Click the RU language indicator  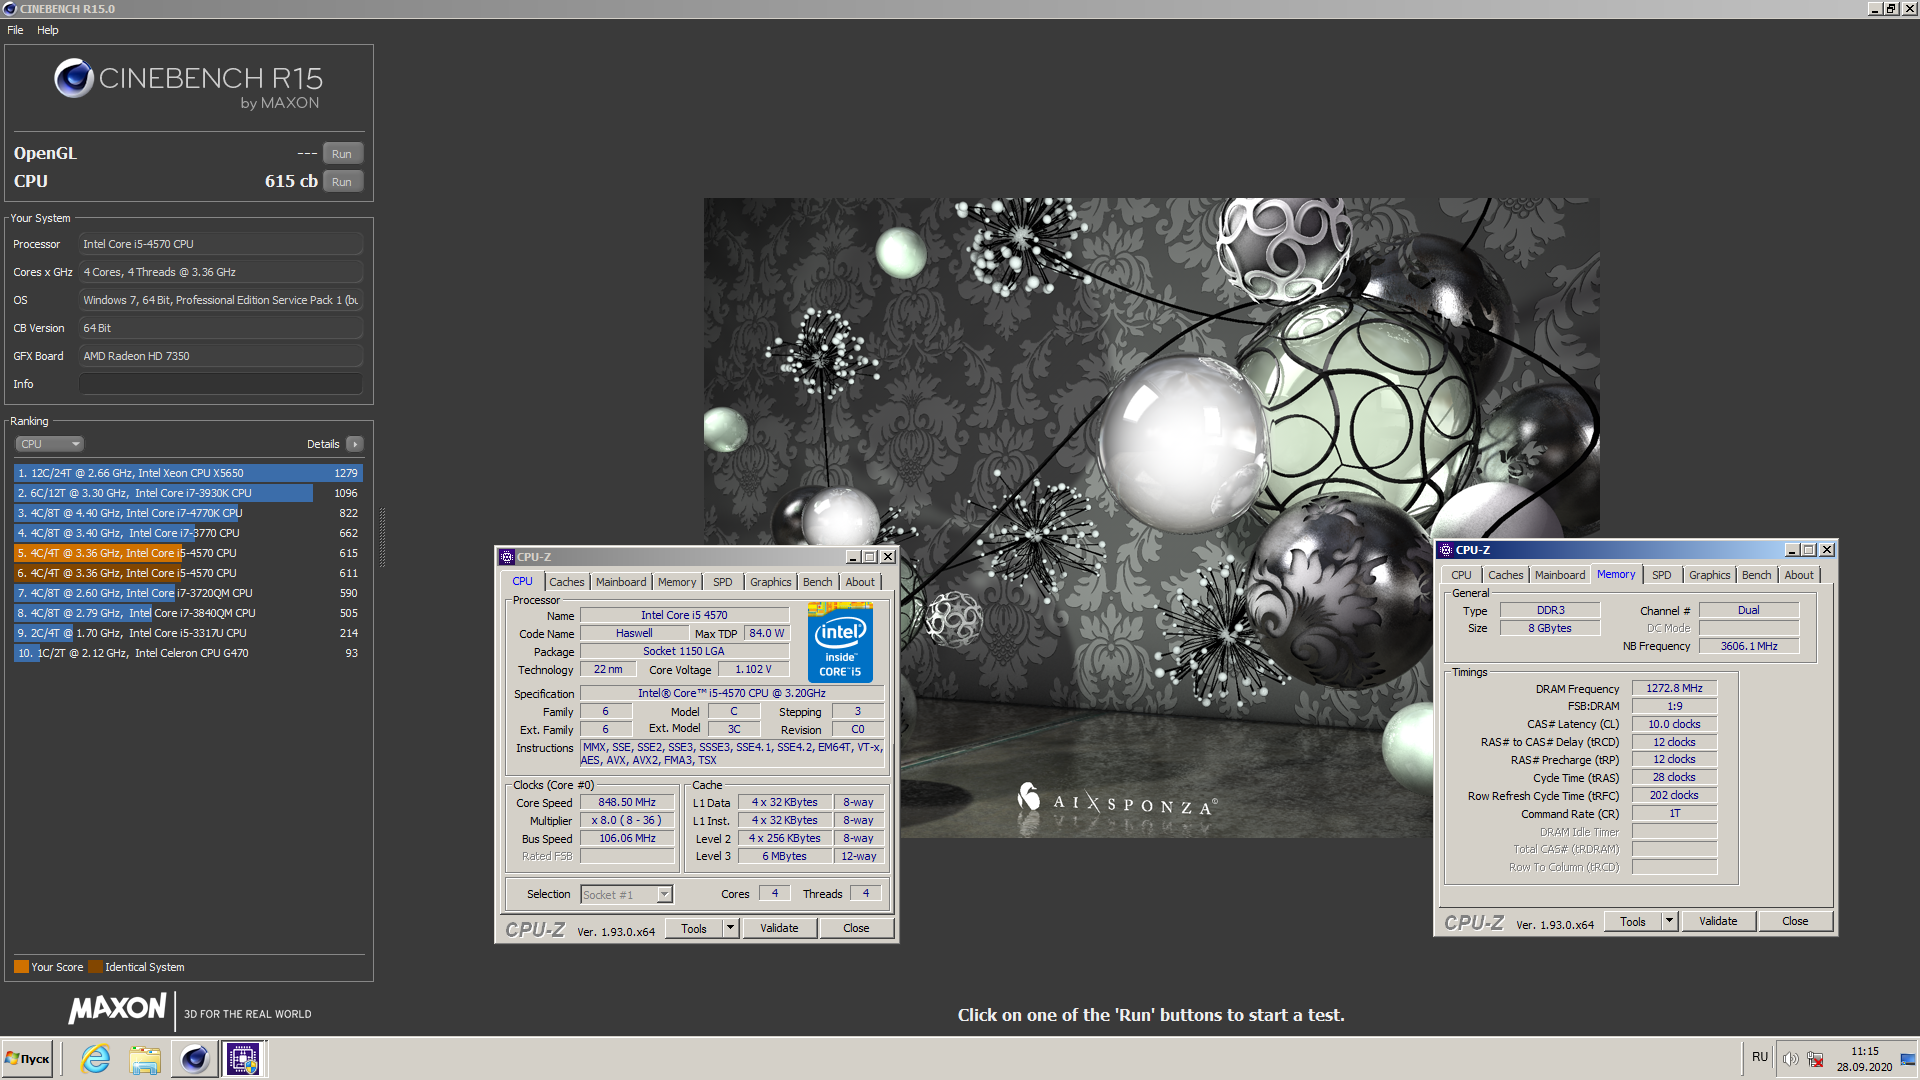(1760, 1057)
